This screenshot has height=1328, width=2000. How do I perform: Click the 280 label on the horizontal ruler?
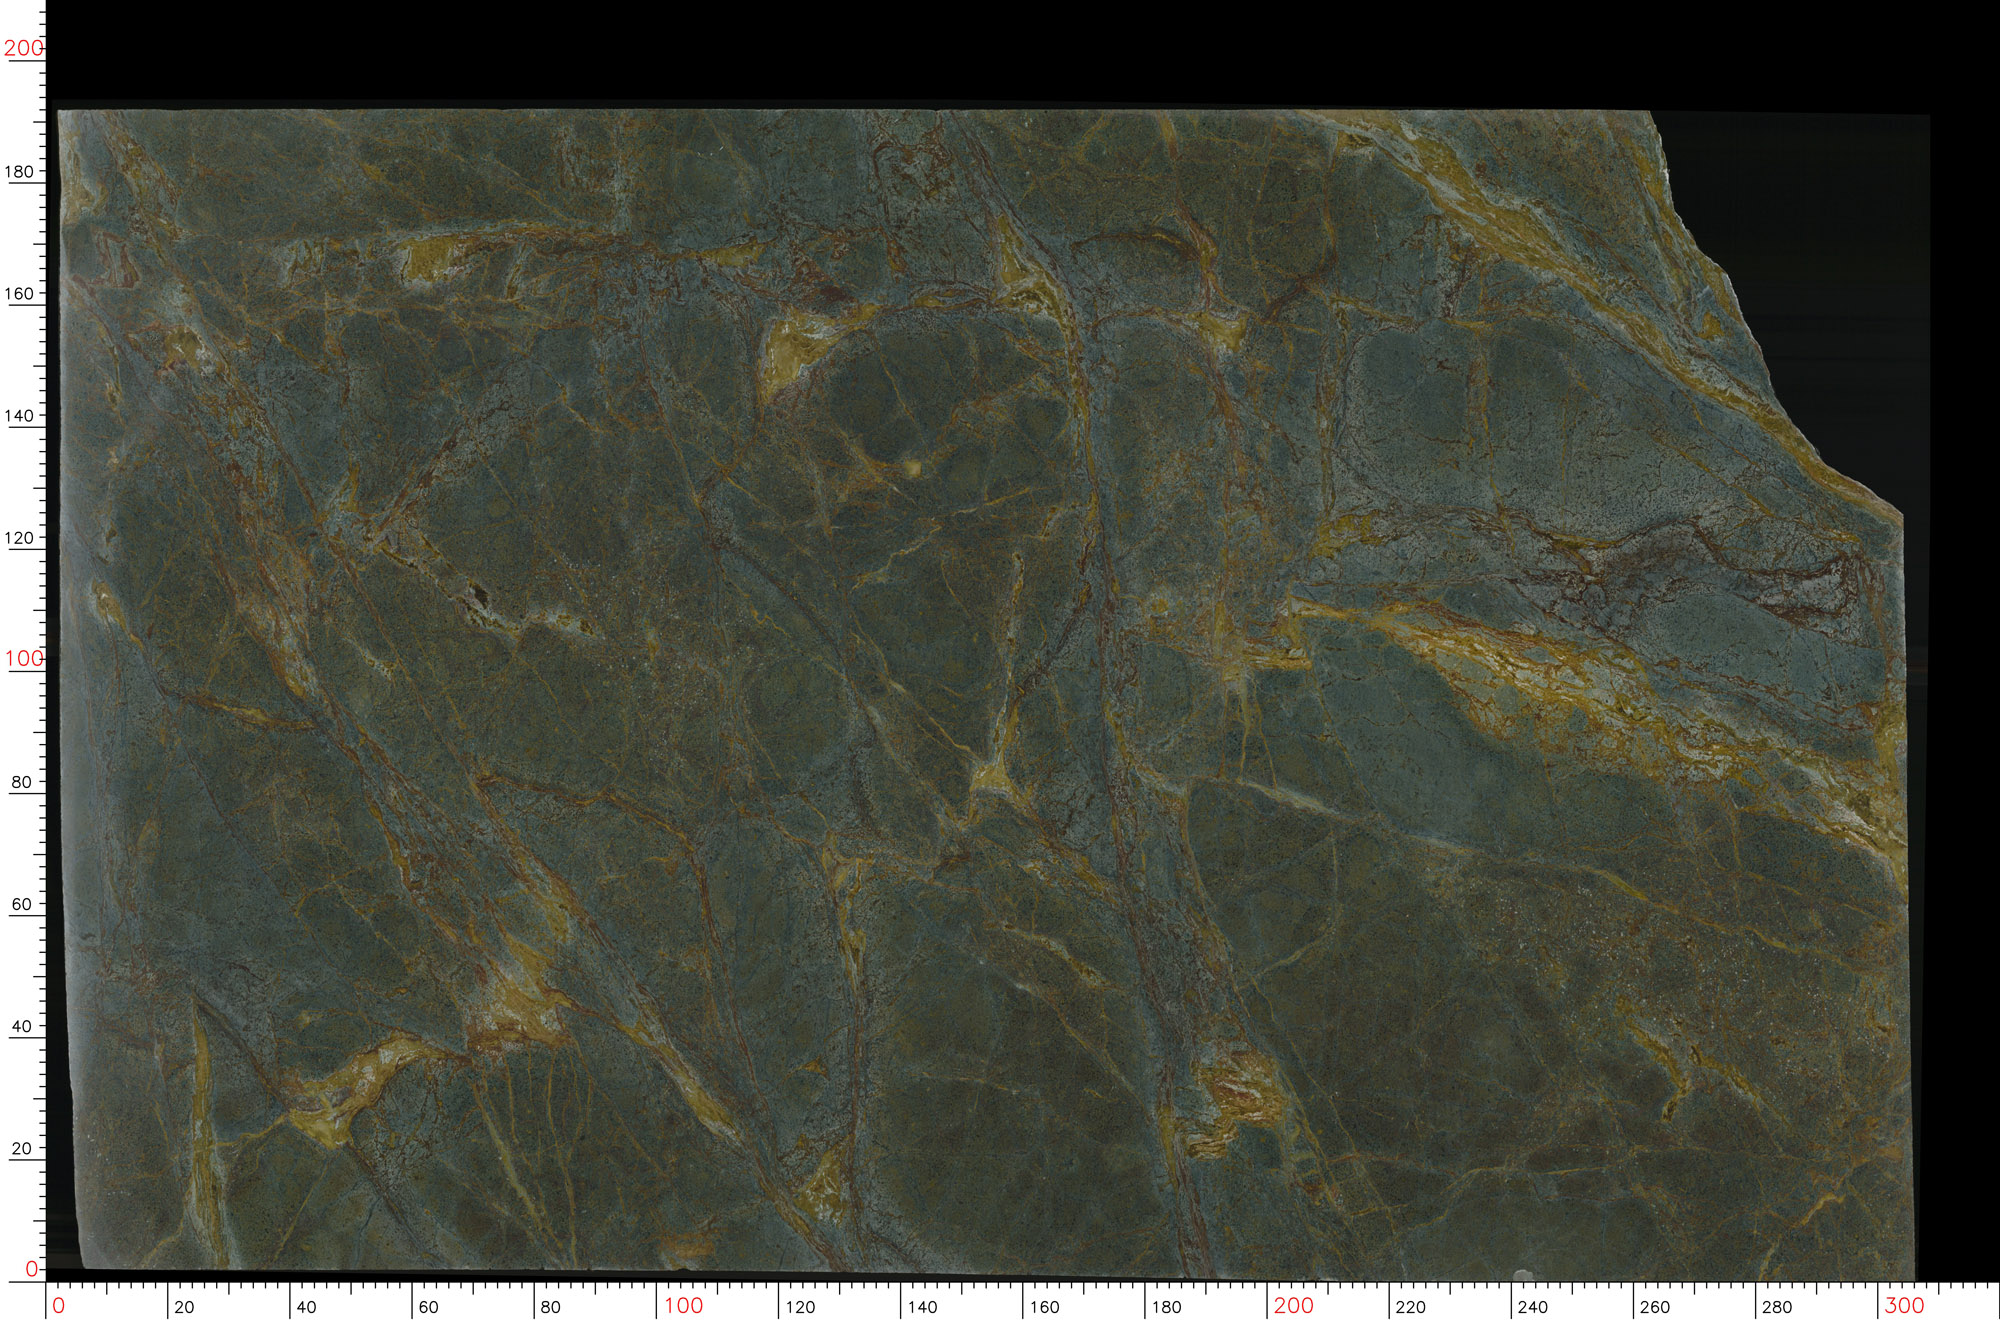point(1777,1306)
